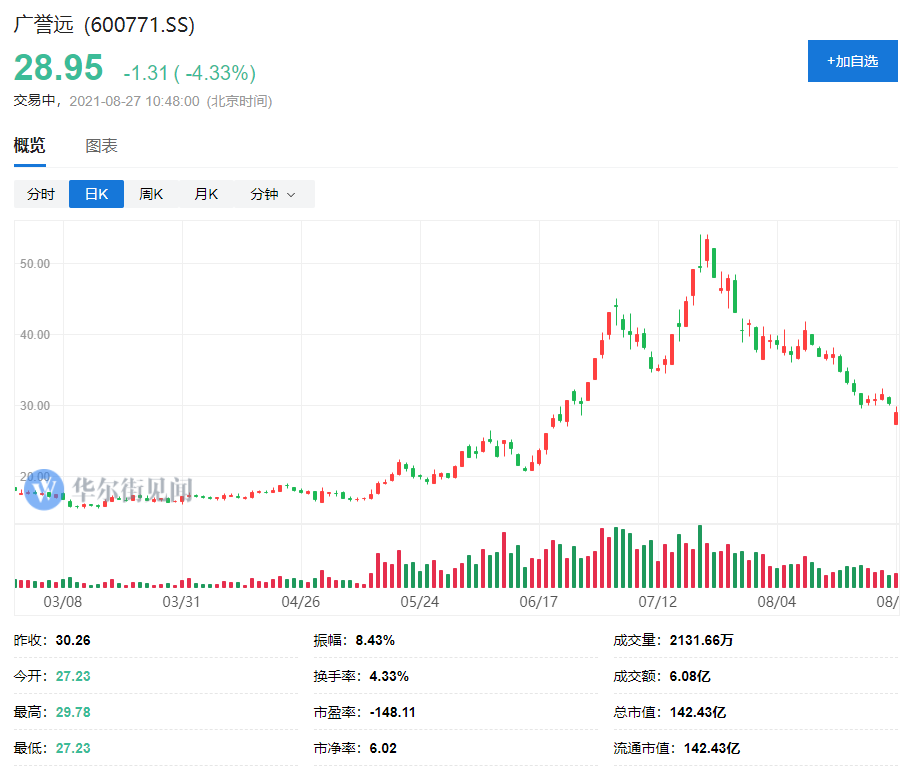Screen dimensions: 908x766
Task: Click the 50.00 price axis label
Action: (35, 264)
